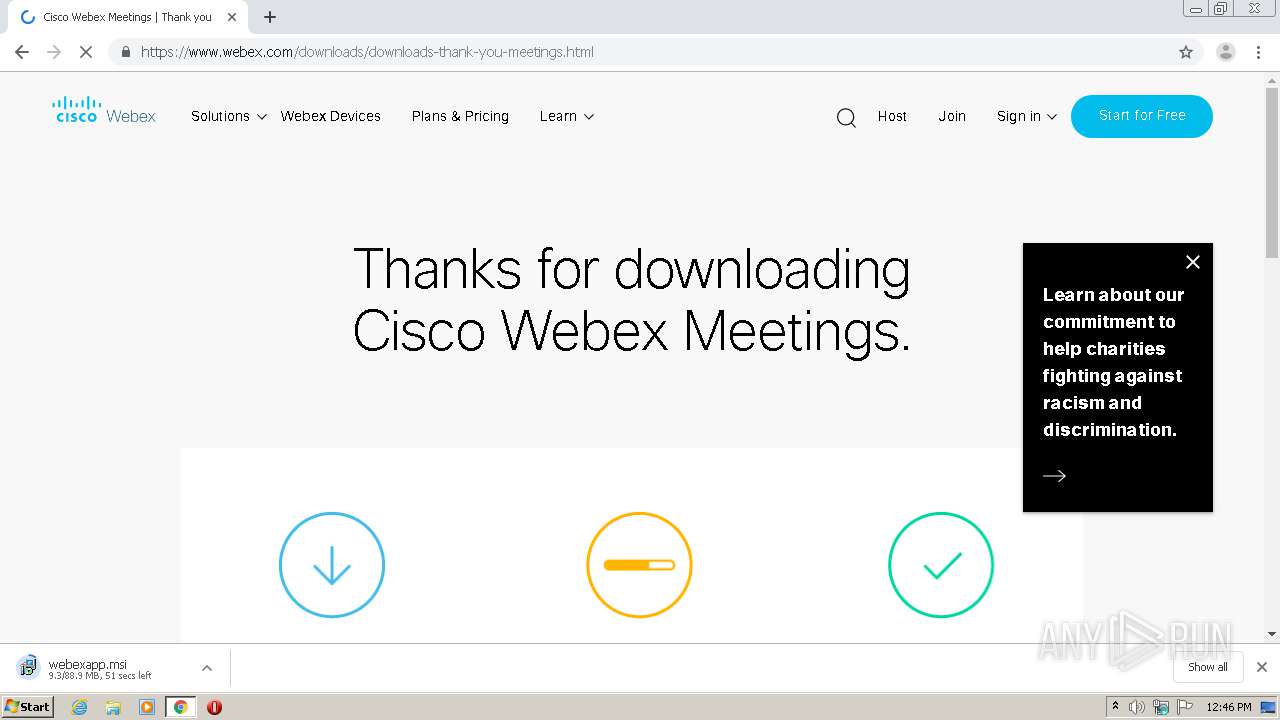Click the yellow progress bar circle icon

click(639, 565)
